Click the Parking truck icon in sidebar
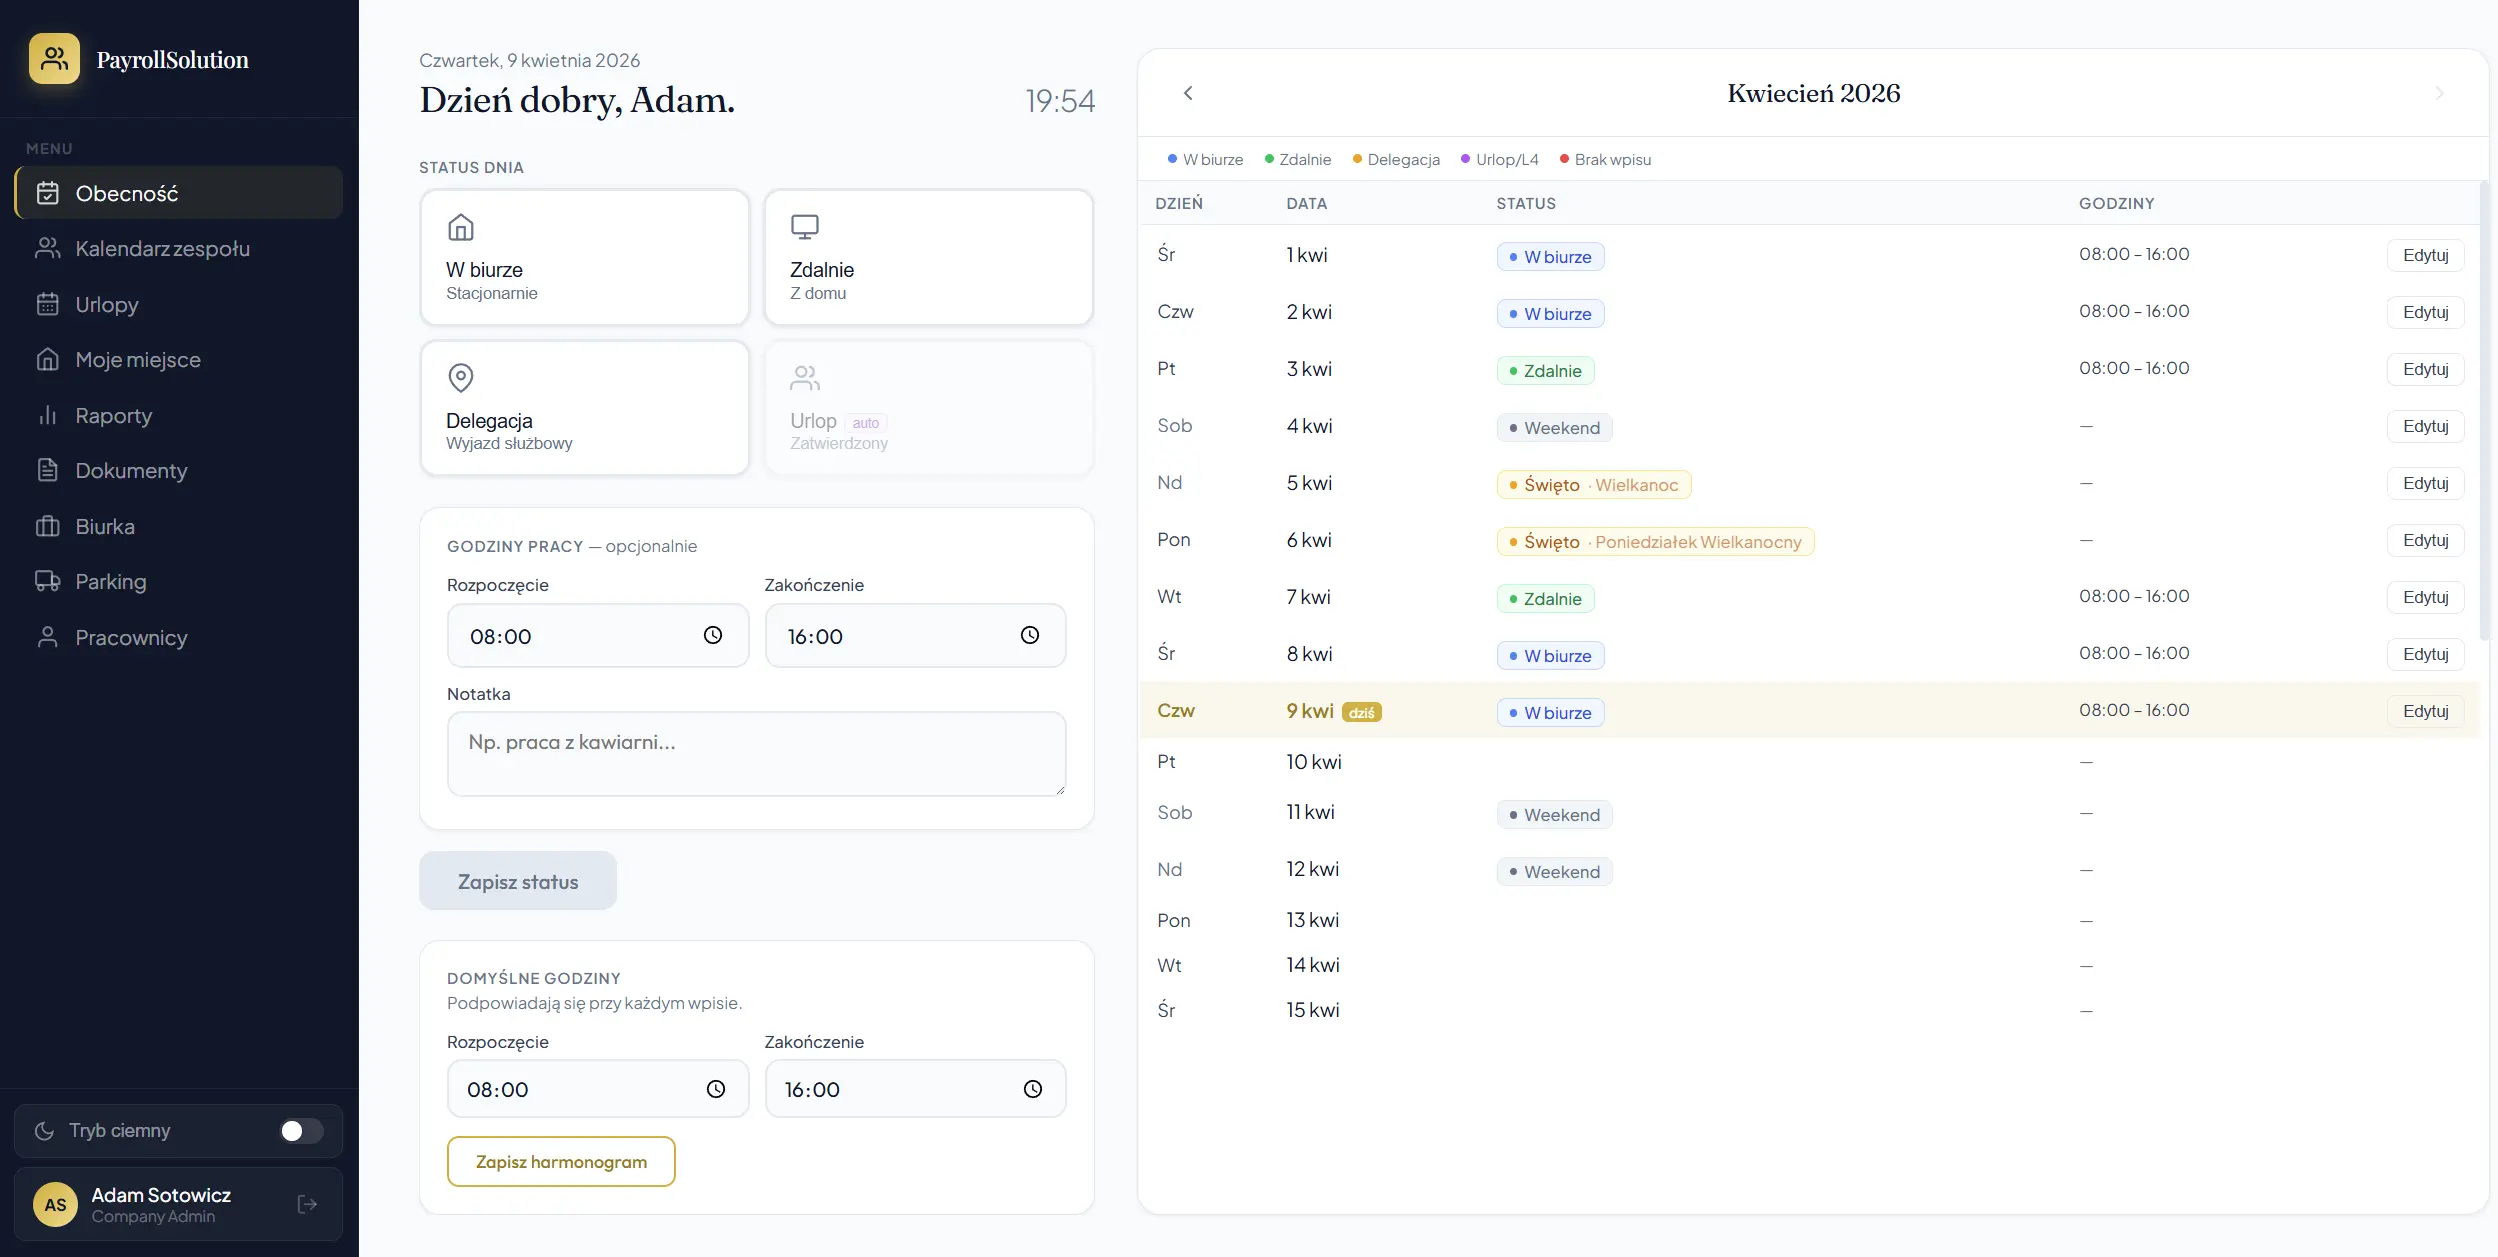Screen dimensions: 2498x1257 (47, 581)
